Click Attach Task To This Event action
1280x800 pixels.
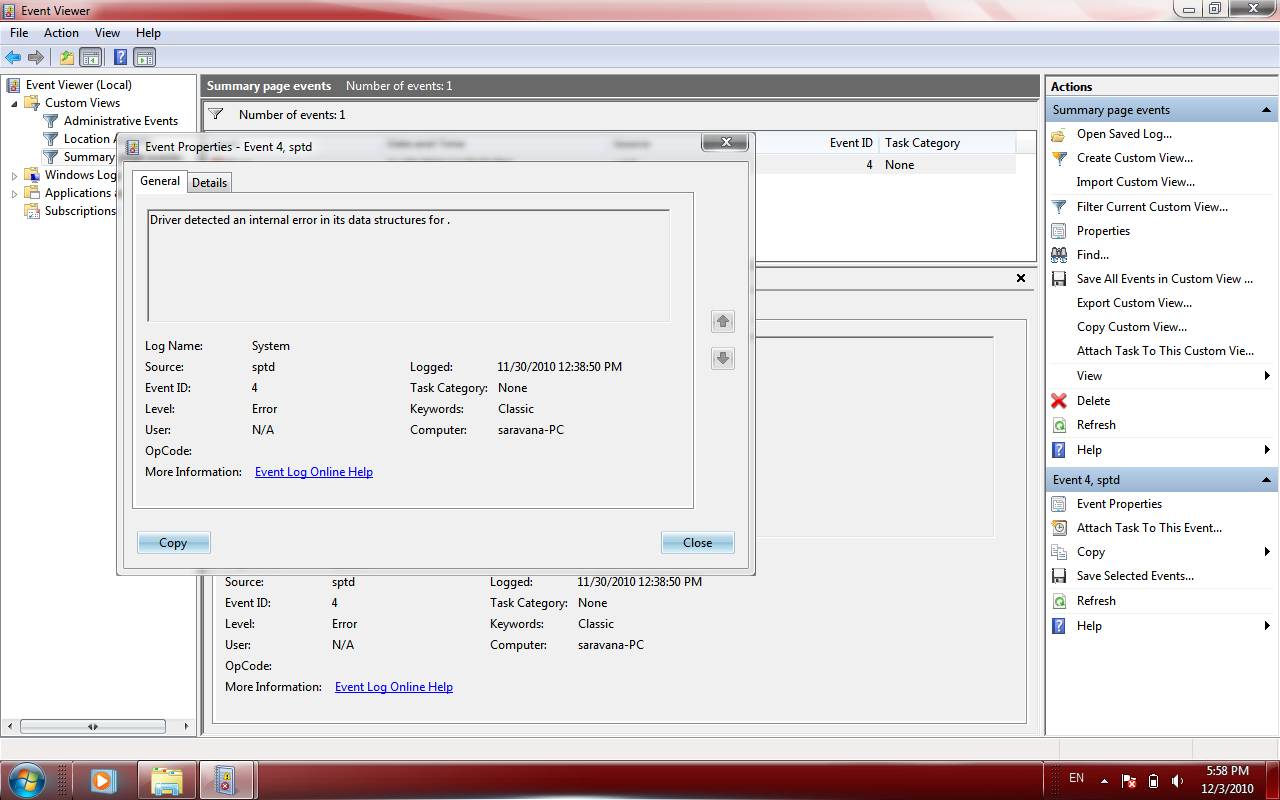pos(1149,528)
